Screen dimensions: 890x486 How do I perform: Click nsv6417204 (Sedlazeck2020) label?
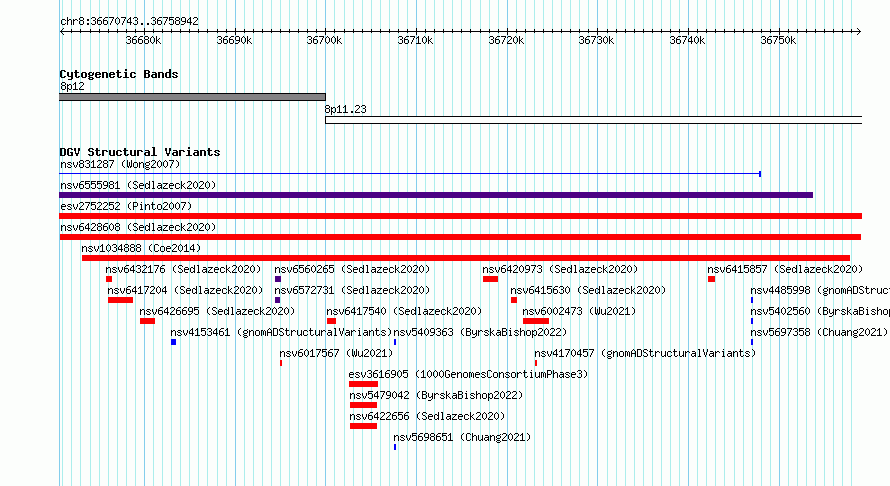(x=185, y=290)
